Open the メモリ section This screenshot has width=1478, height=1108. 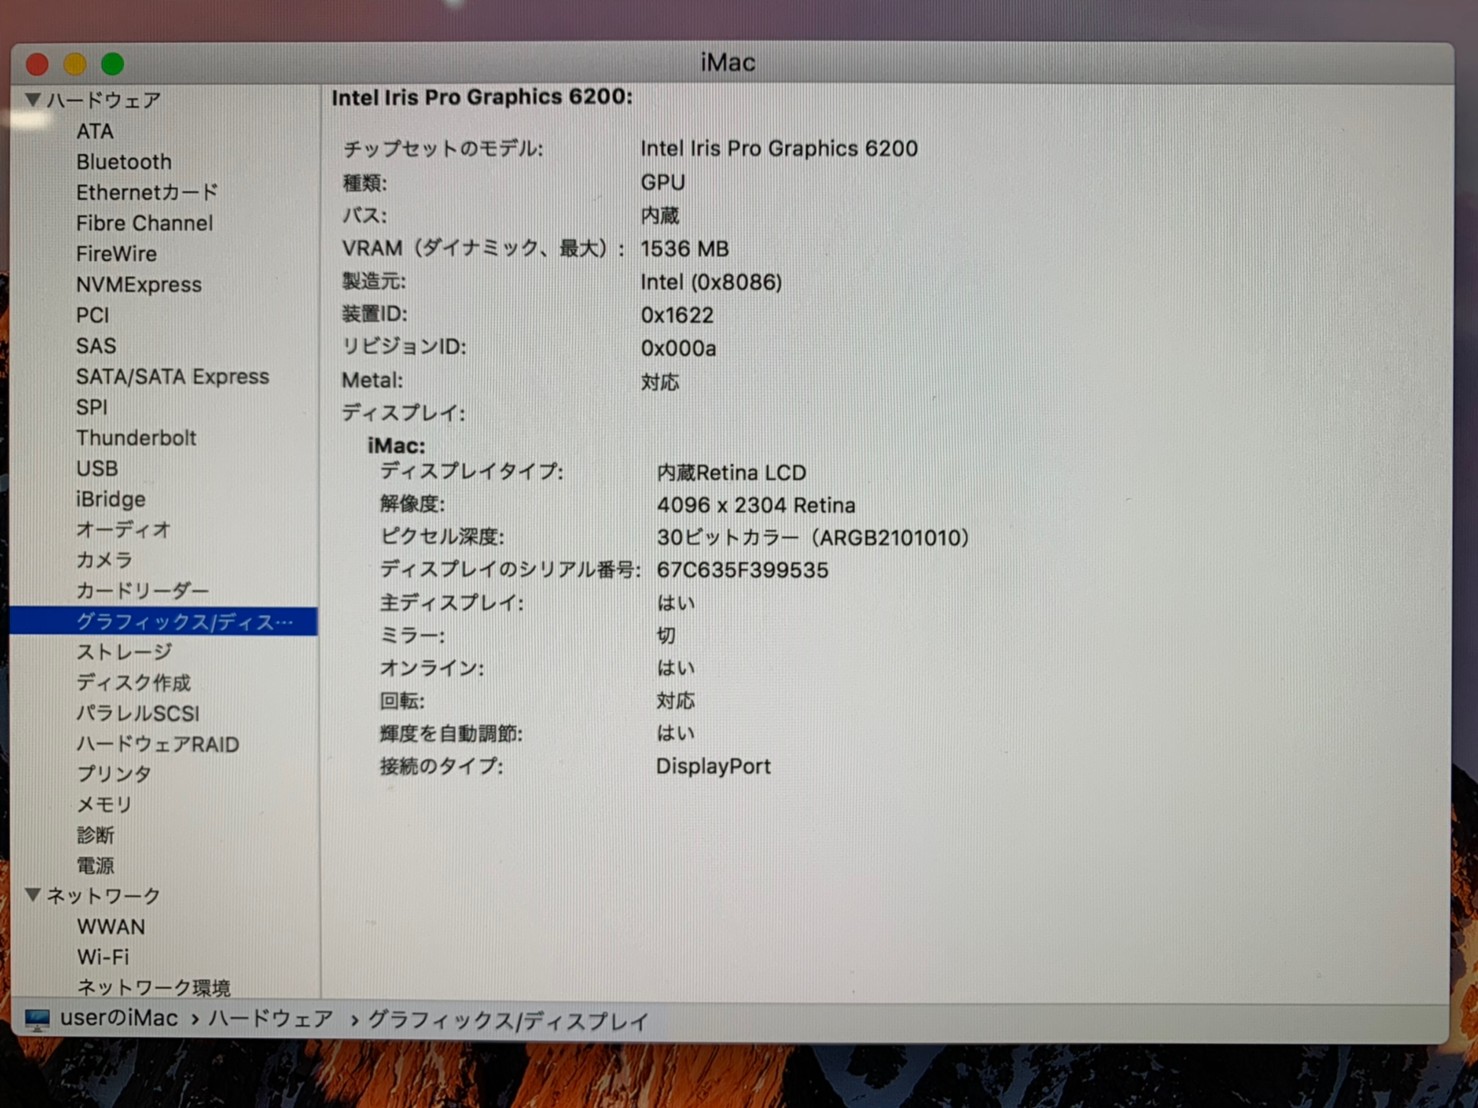104,805
